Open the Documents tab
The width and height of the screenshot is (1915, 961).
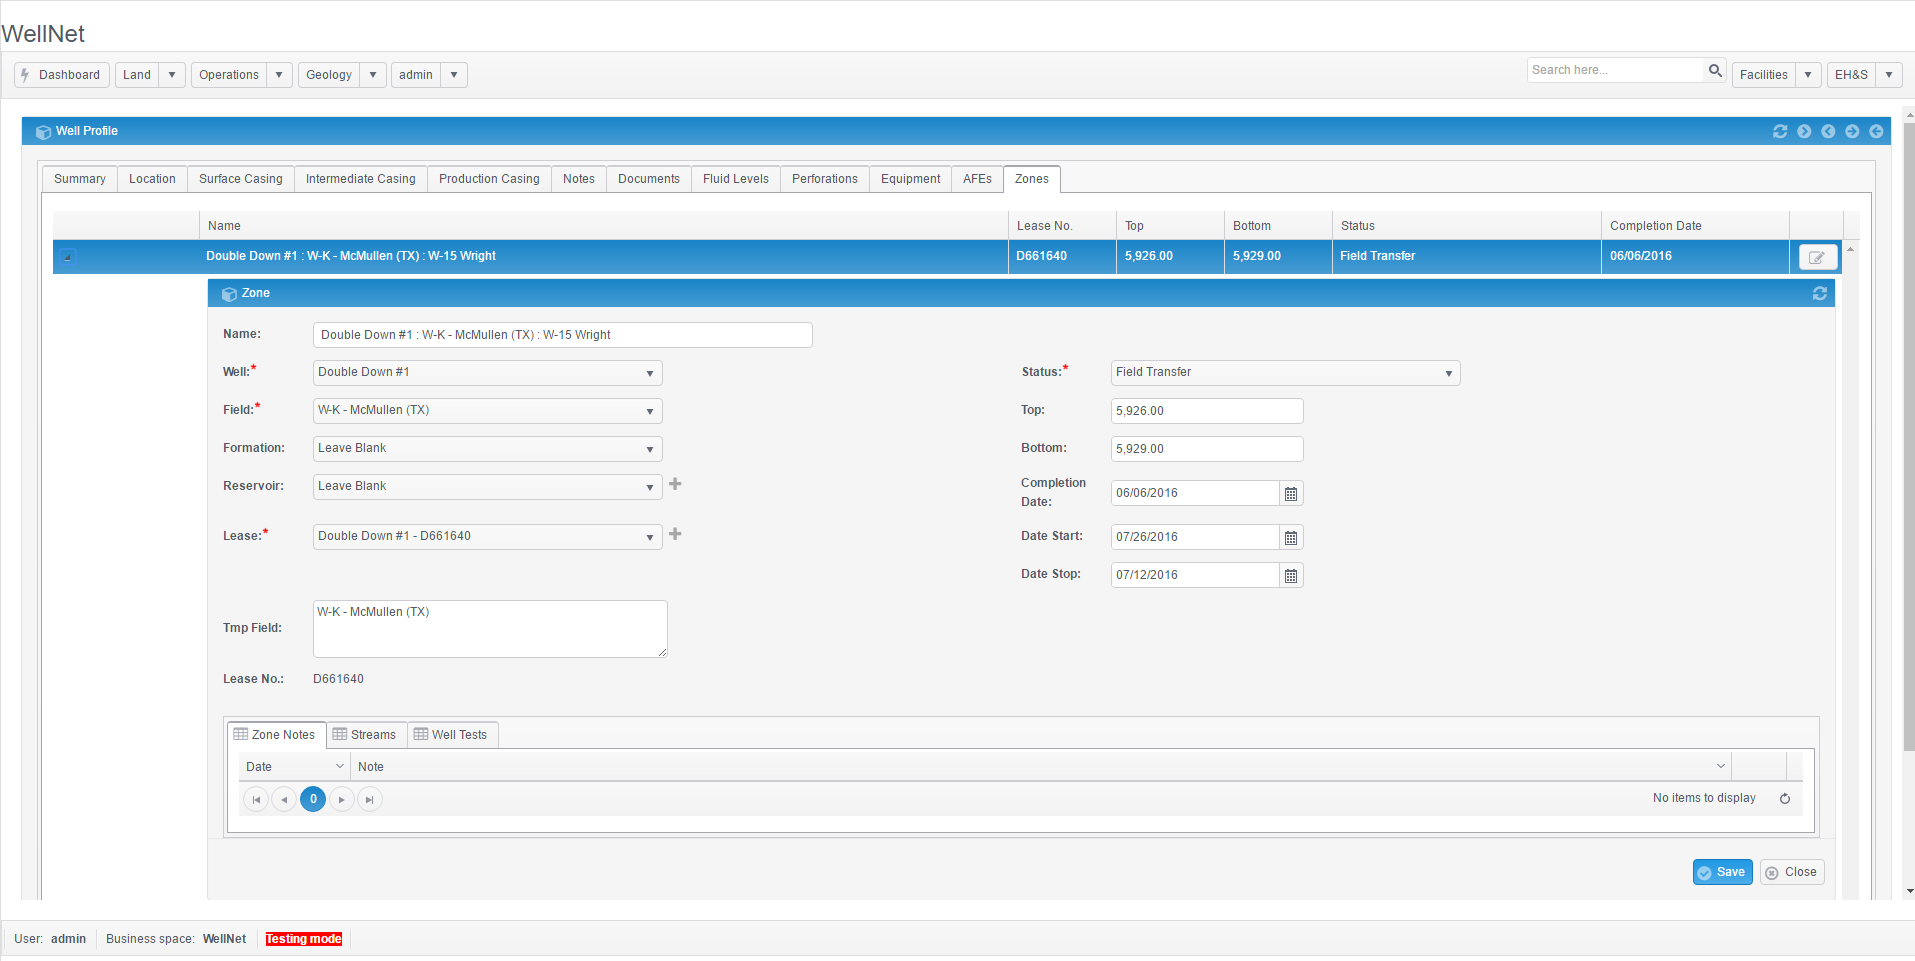click(x=649, y=179)
